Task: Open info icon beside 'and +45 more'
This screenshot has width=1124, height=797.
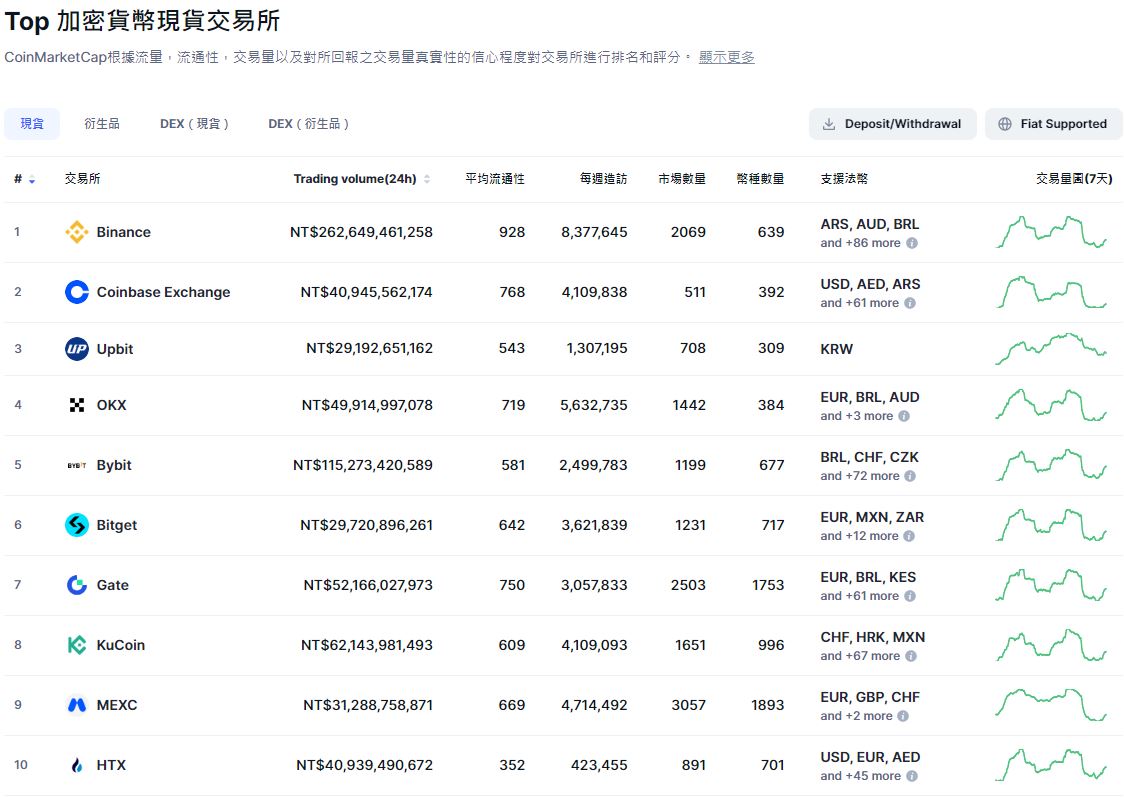Action: coord(912,776)
